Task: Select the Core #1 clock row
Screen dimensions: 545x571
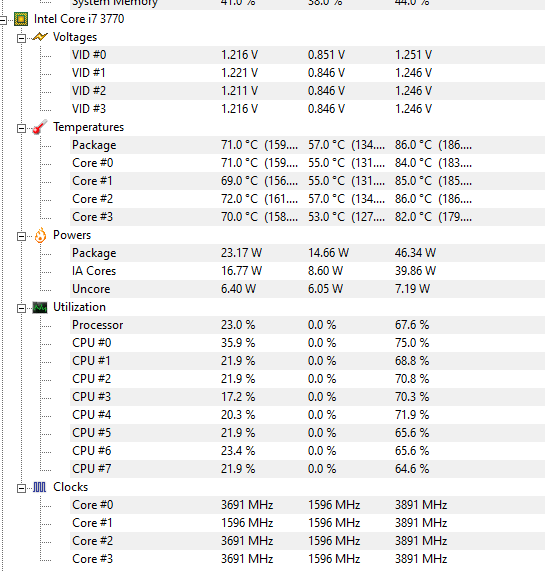Action: tap(307, 523)
